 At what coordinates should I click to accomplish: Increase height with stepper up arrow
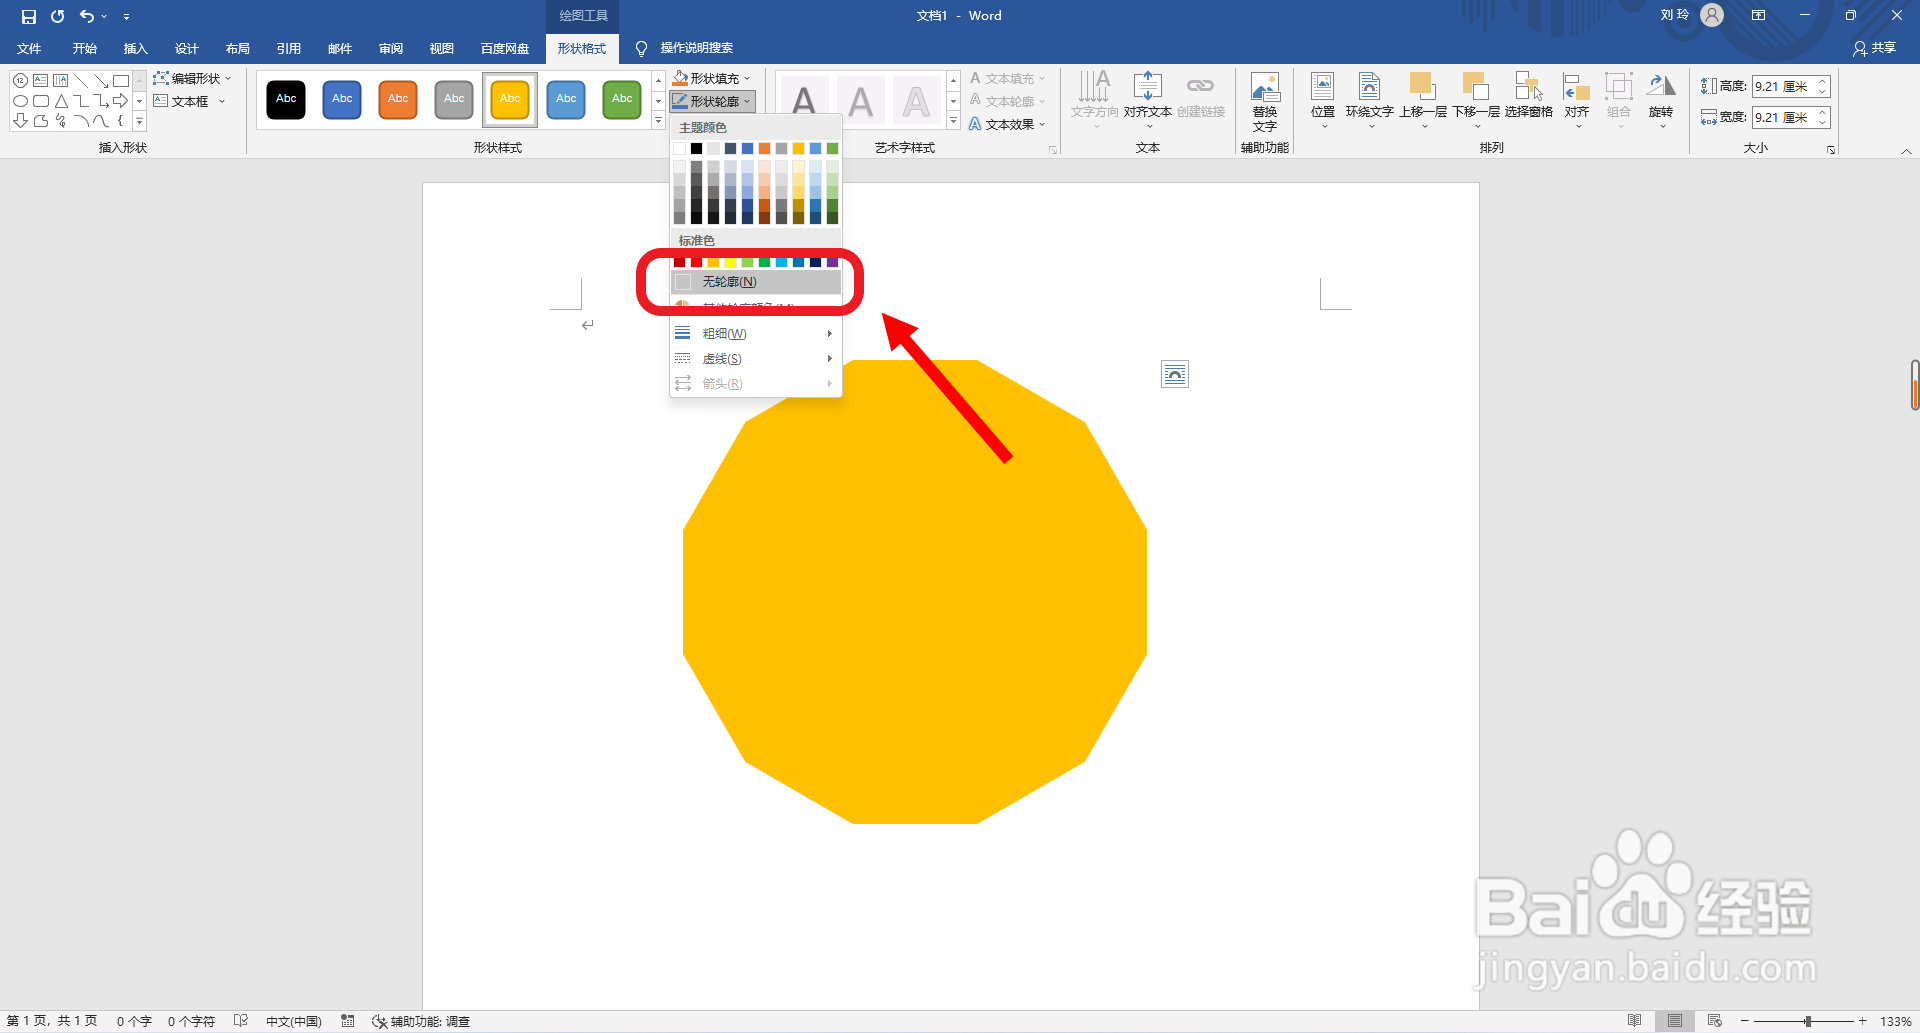click(x=1823, y=81)
